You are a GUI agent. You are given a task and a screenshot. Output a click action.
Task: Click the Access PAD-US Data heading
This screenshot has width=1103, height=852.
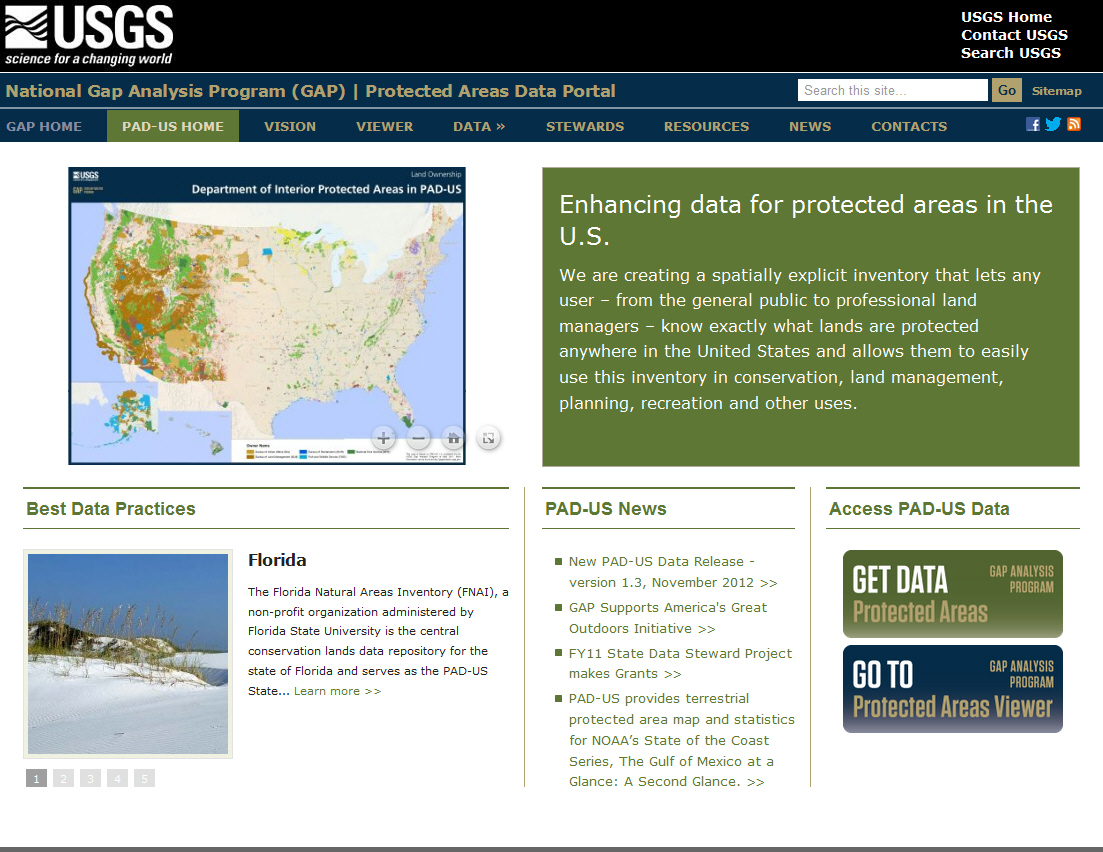919,509
